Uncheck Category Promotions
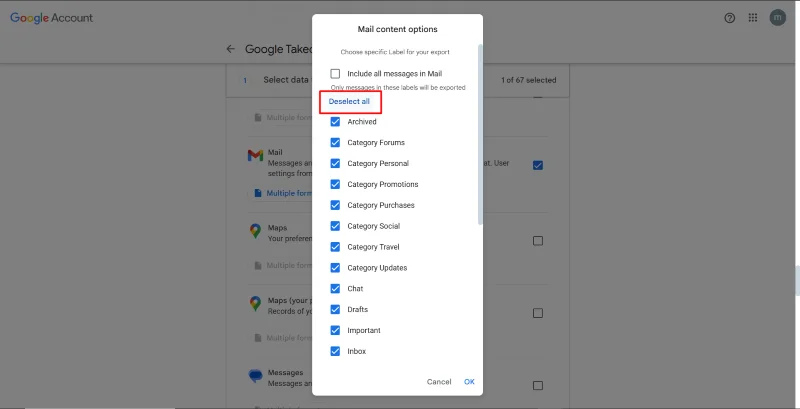This screenshot has width=800, height=409. [335, 184]
